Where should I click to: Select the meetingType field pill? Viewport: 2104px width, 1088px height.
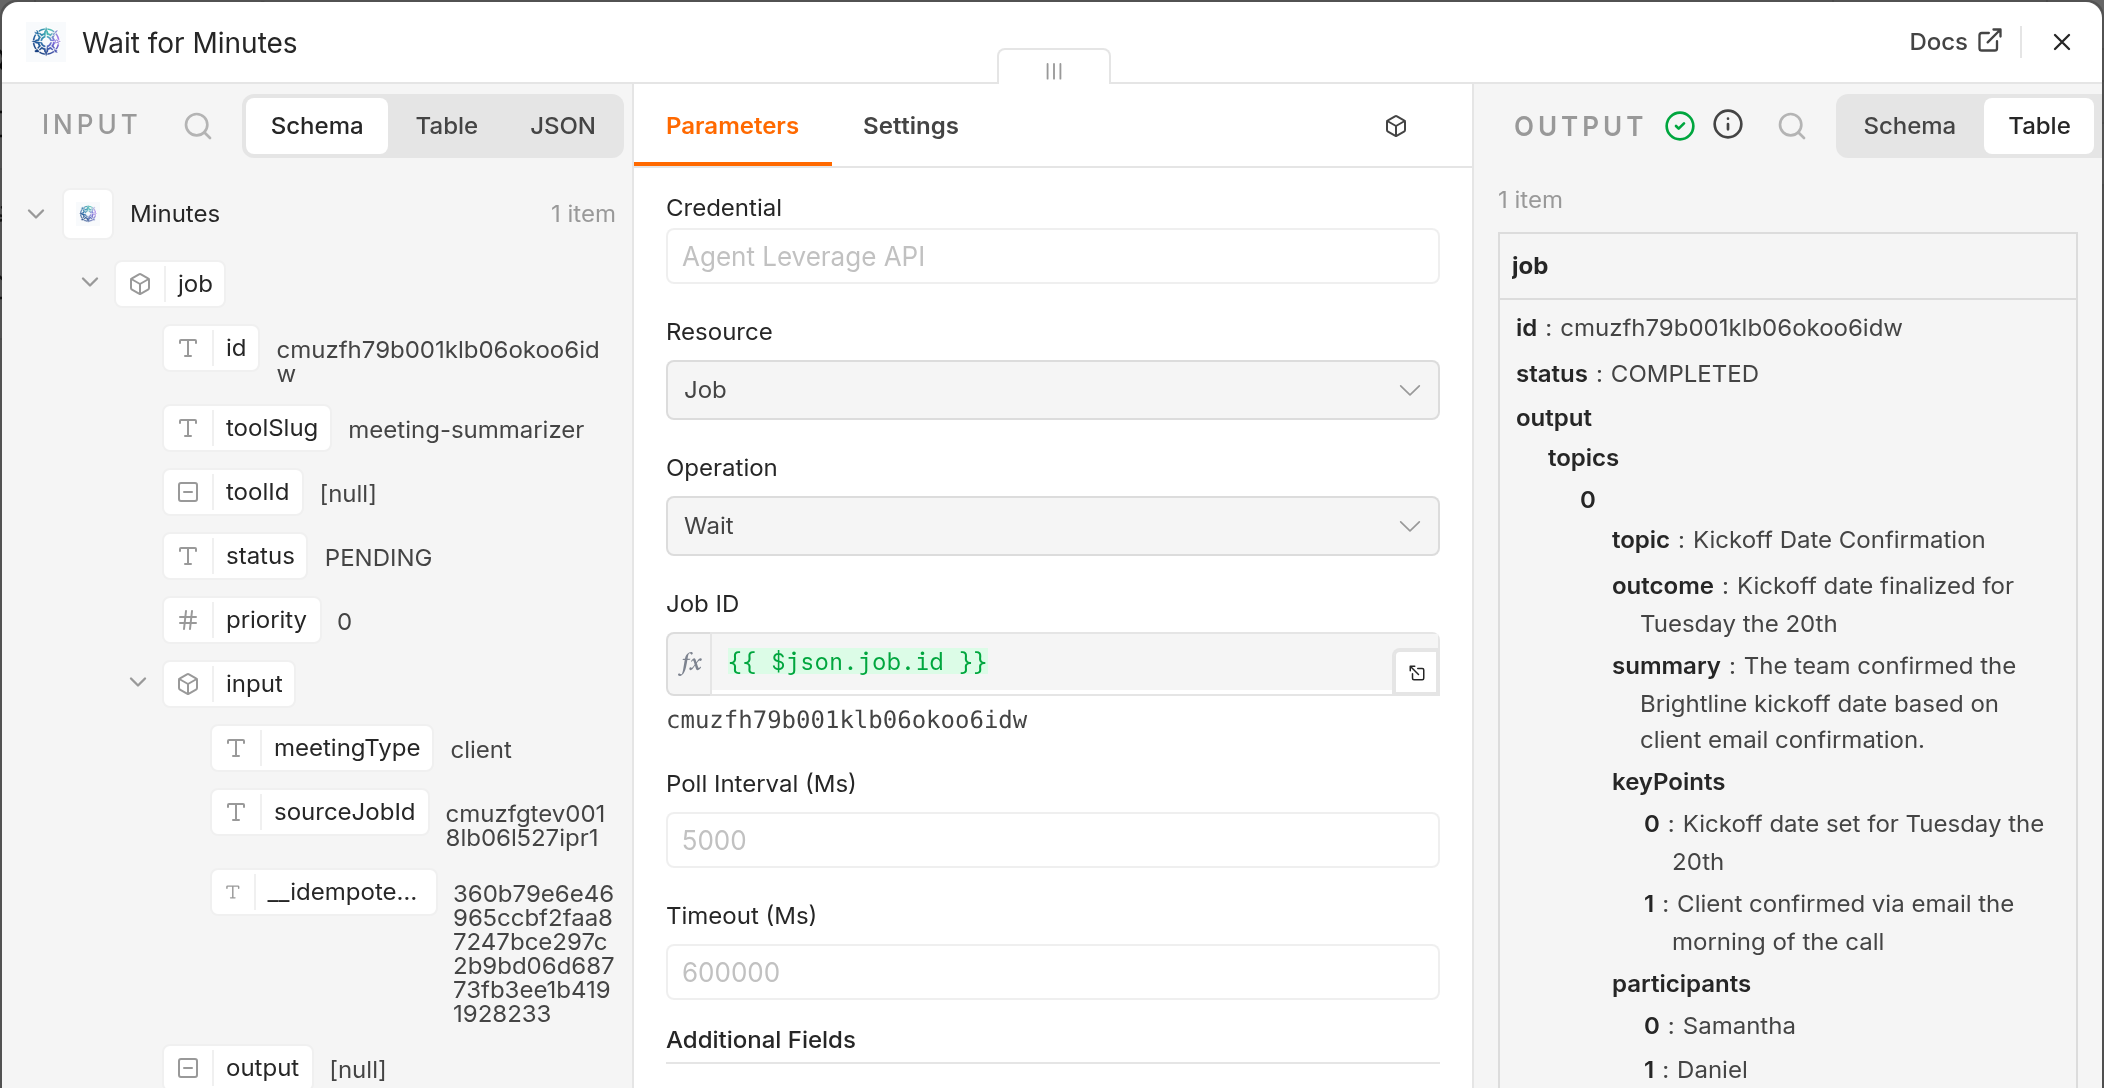(322, 748)
